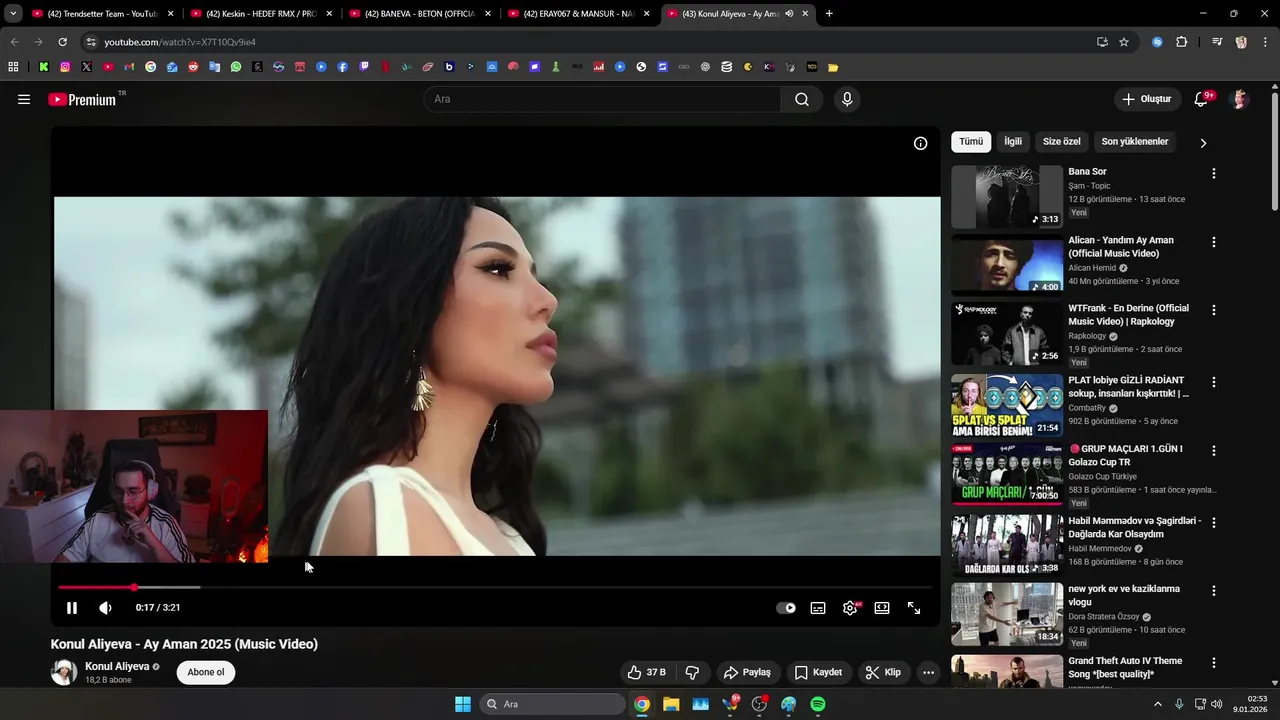This screenshot has width=1280, height=720.
Task: Open Twitch bookmark in bookmarks bar
Action: [x=364, y=67]
